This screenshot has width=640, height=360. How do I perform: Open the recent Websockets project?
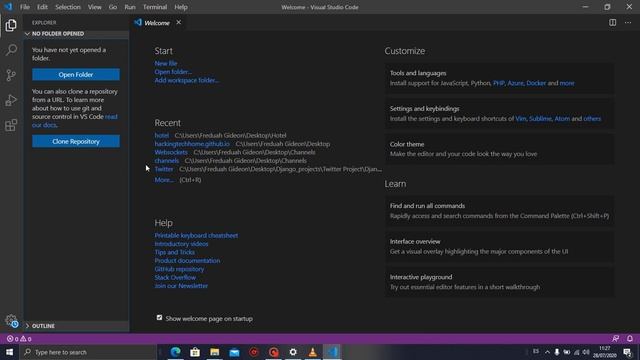tap(171, 152)
